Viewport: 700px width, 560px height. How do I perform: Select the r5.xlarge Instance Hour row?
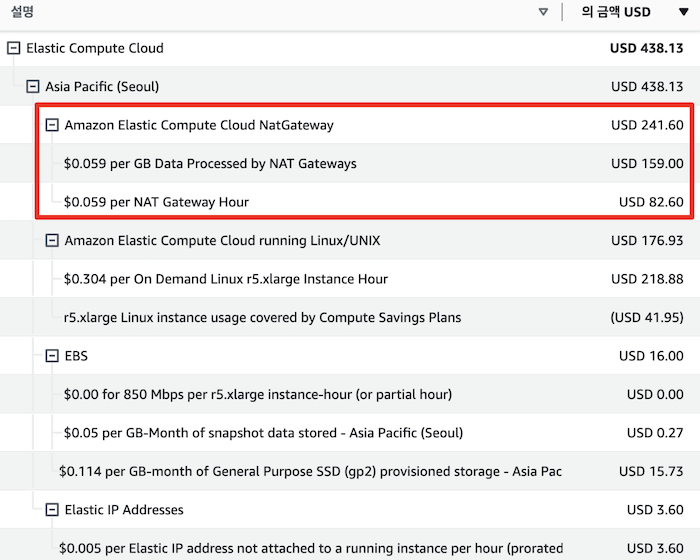point(226,279)
